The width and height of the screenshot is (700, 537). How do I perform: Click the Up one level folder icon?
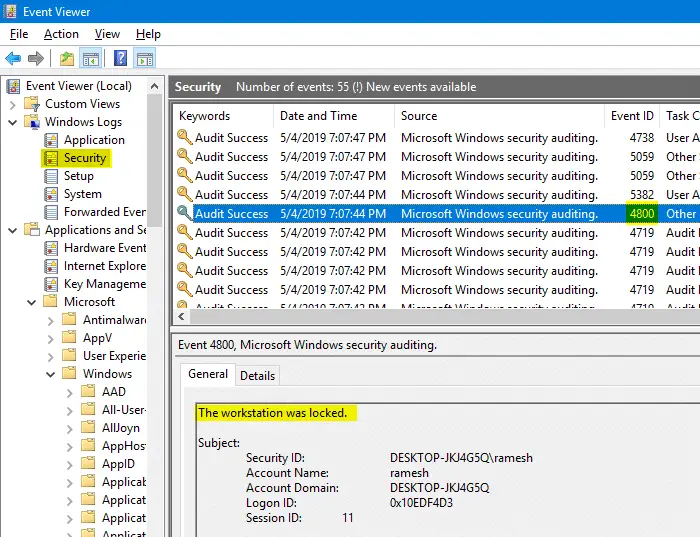(x=67, y=58)
